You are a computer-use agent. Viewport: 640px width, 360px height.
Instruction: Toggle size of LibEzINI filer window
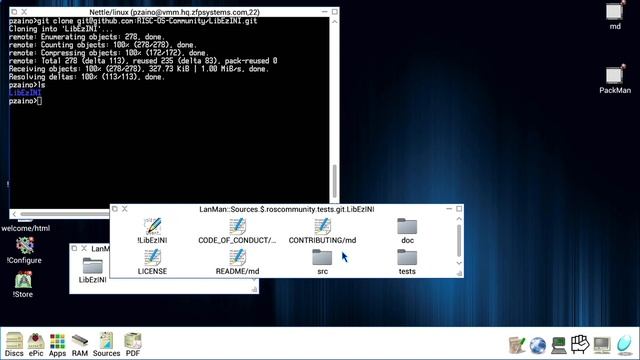459,209
